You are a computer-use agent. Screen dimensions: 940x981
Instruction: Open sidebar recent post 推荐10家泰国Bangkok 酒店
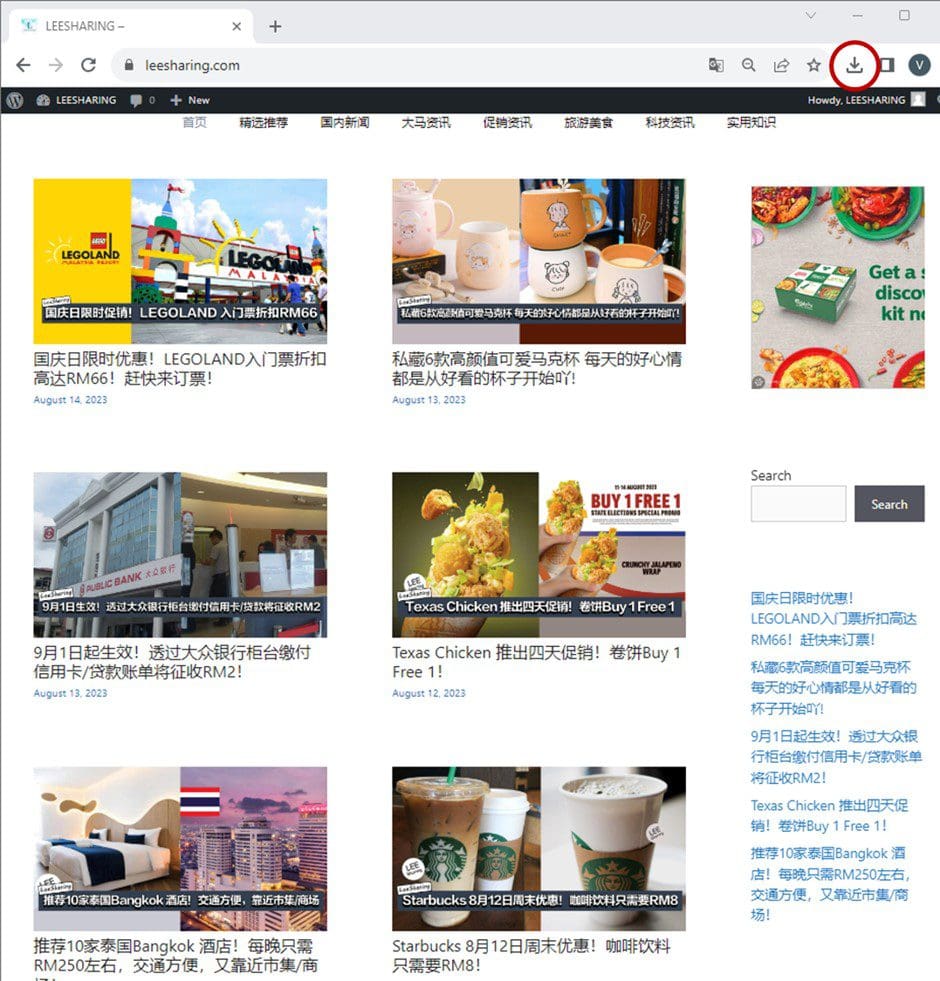click(x=830, y=884)
